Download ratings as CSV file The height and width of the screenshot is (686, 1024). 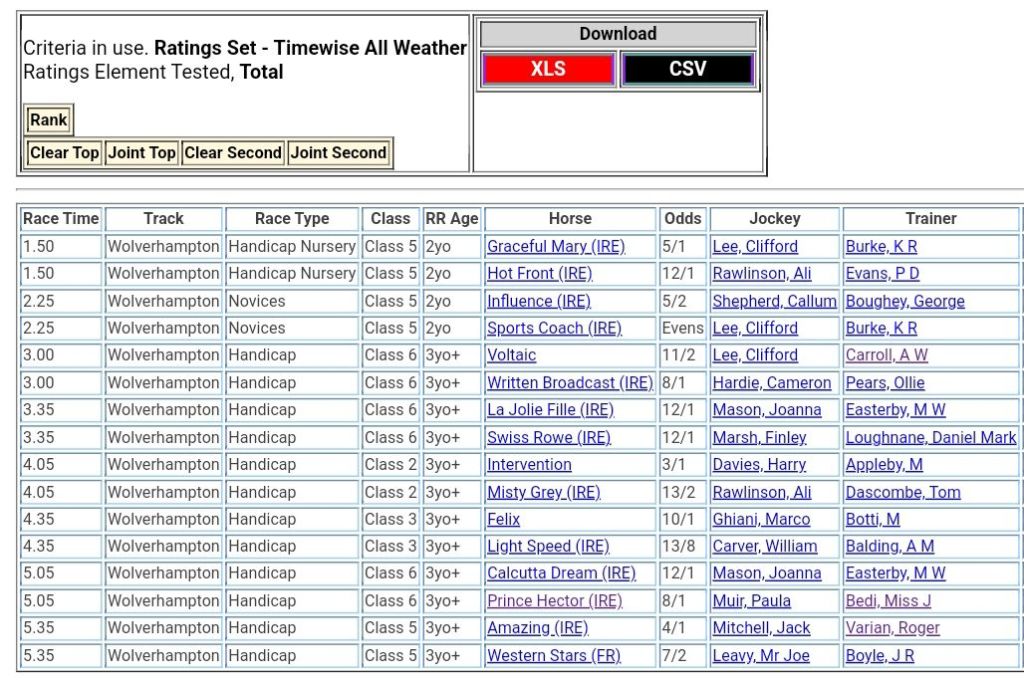[687, 69]
